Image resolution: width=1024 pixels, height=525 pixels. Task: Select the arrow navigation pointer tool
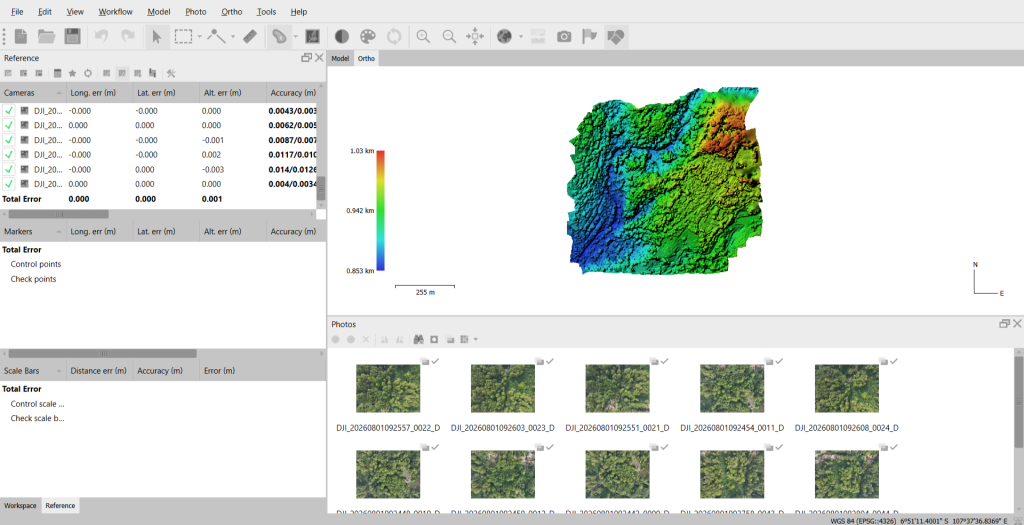click(157, 37)
